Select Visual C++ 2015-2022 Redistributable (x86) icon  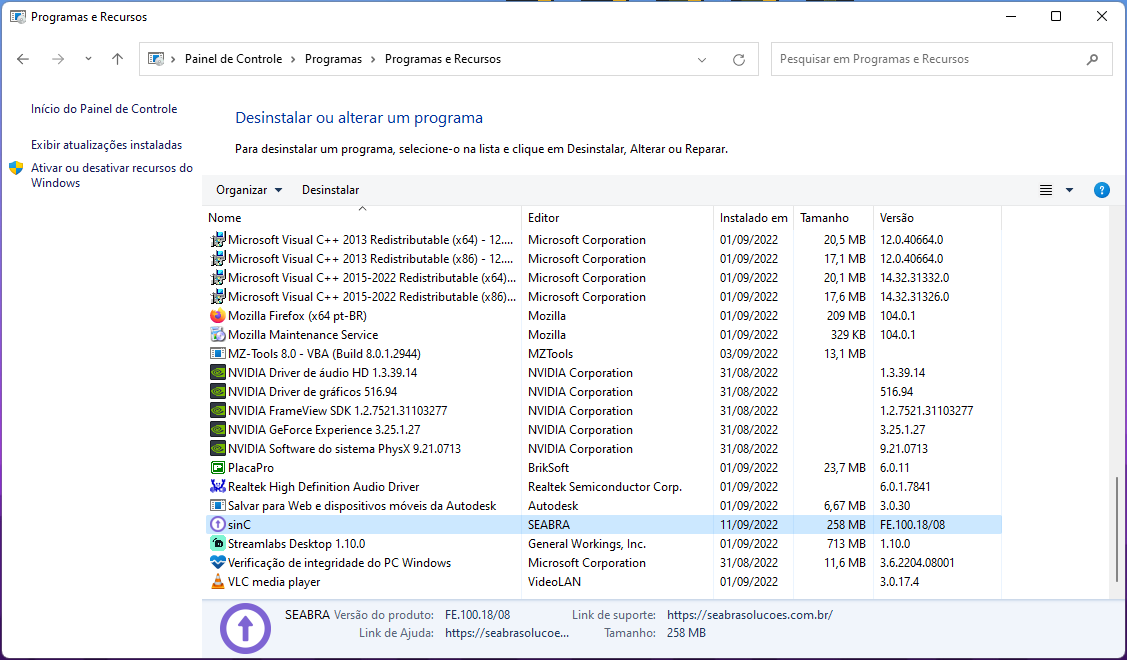tap(218, 296)
